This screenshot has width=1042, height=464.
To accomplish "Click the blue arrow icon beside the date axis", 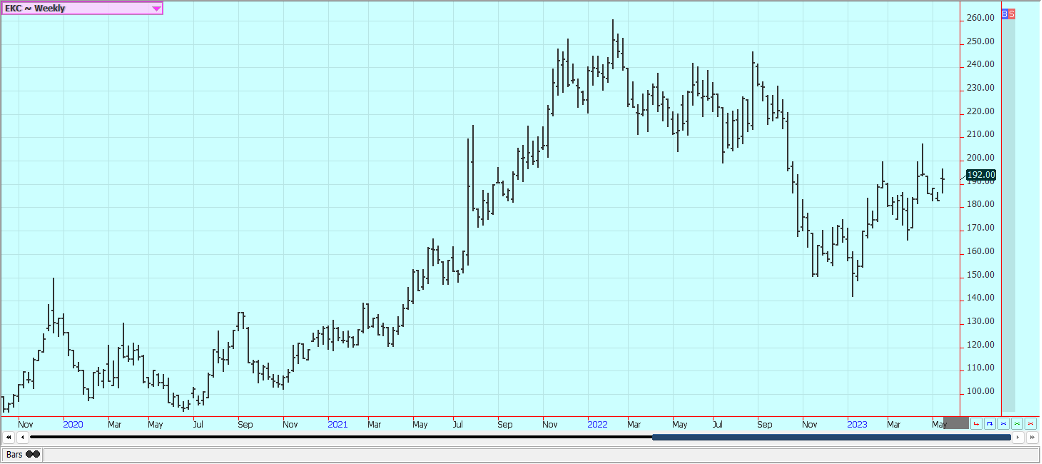I will pos(990,424).
